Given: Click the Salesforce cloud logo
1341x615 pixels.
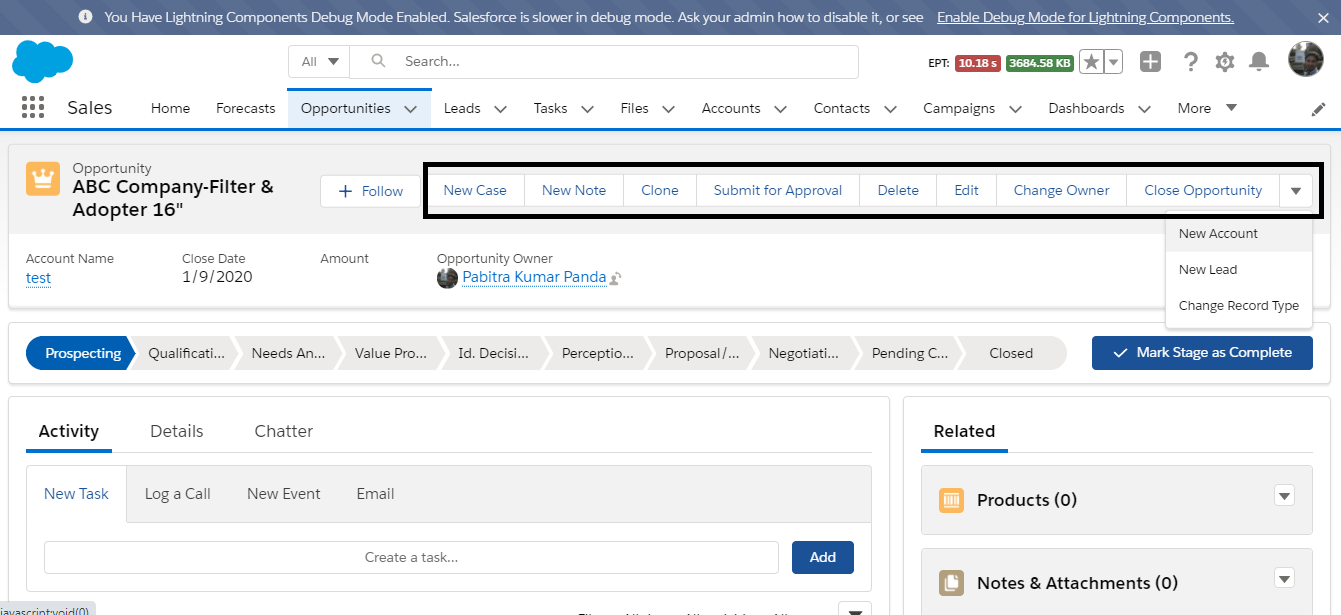Looking at the screenshot, I should click(x=42, y=61).
